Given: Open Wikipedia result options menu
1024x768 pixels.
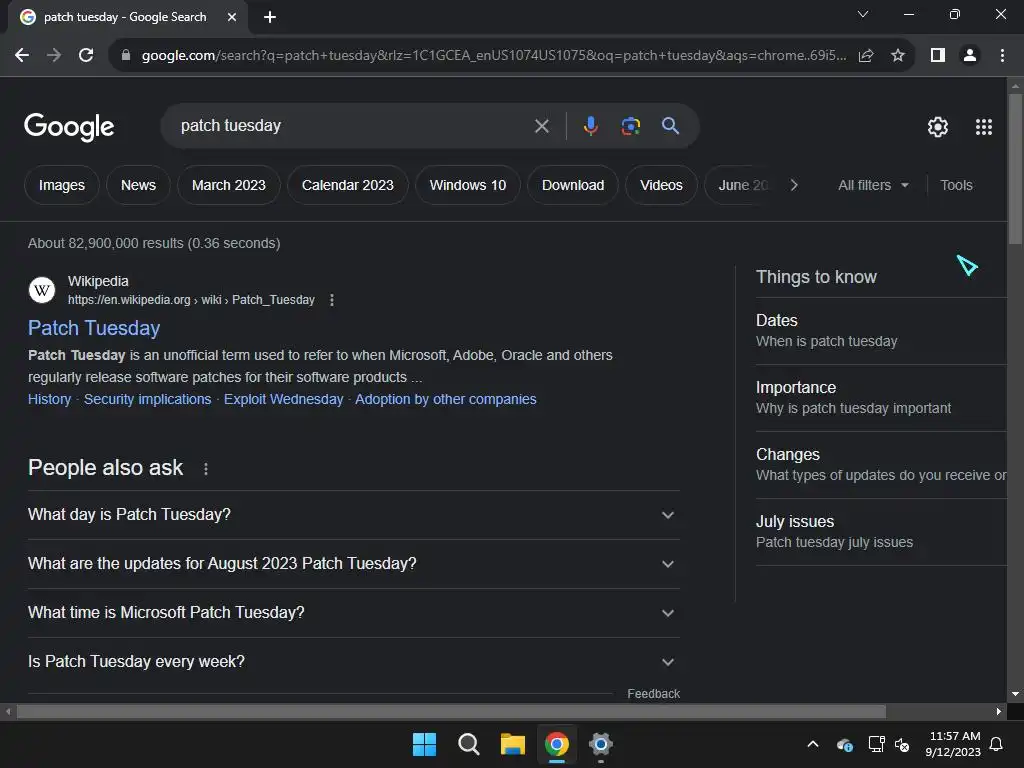Looking at the screenshot, I should coord(332,300).
